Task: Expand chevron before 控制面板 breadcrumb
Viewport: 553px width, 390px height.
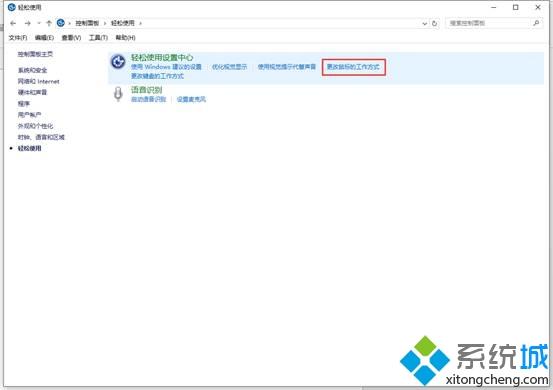Action: (69, 23)
